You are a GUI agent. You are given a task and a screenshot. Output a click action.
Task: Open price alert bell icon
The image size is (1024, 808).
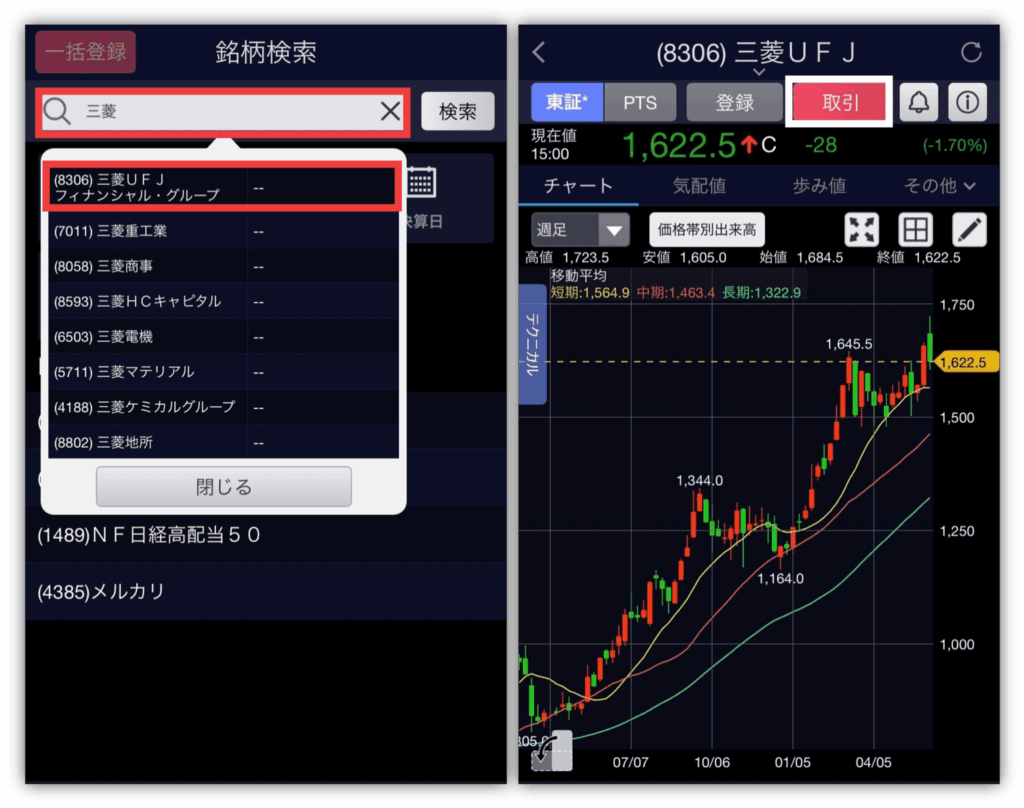coord(919,102)
